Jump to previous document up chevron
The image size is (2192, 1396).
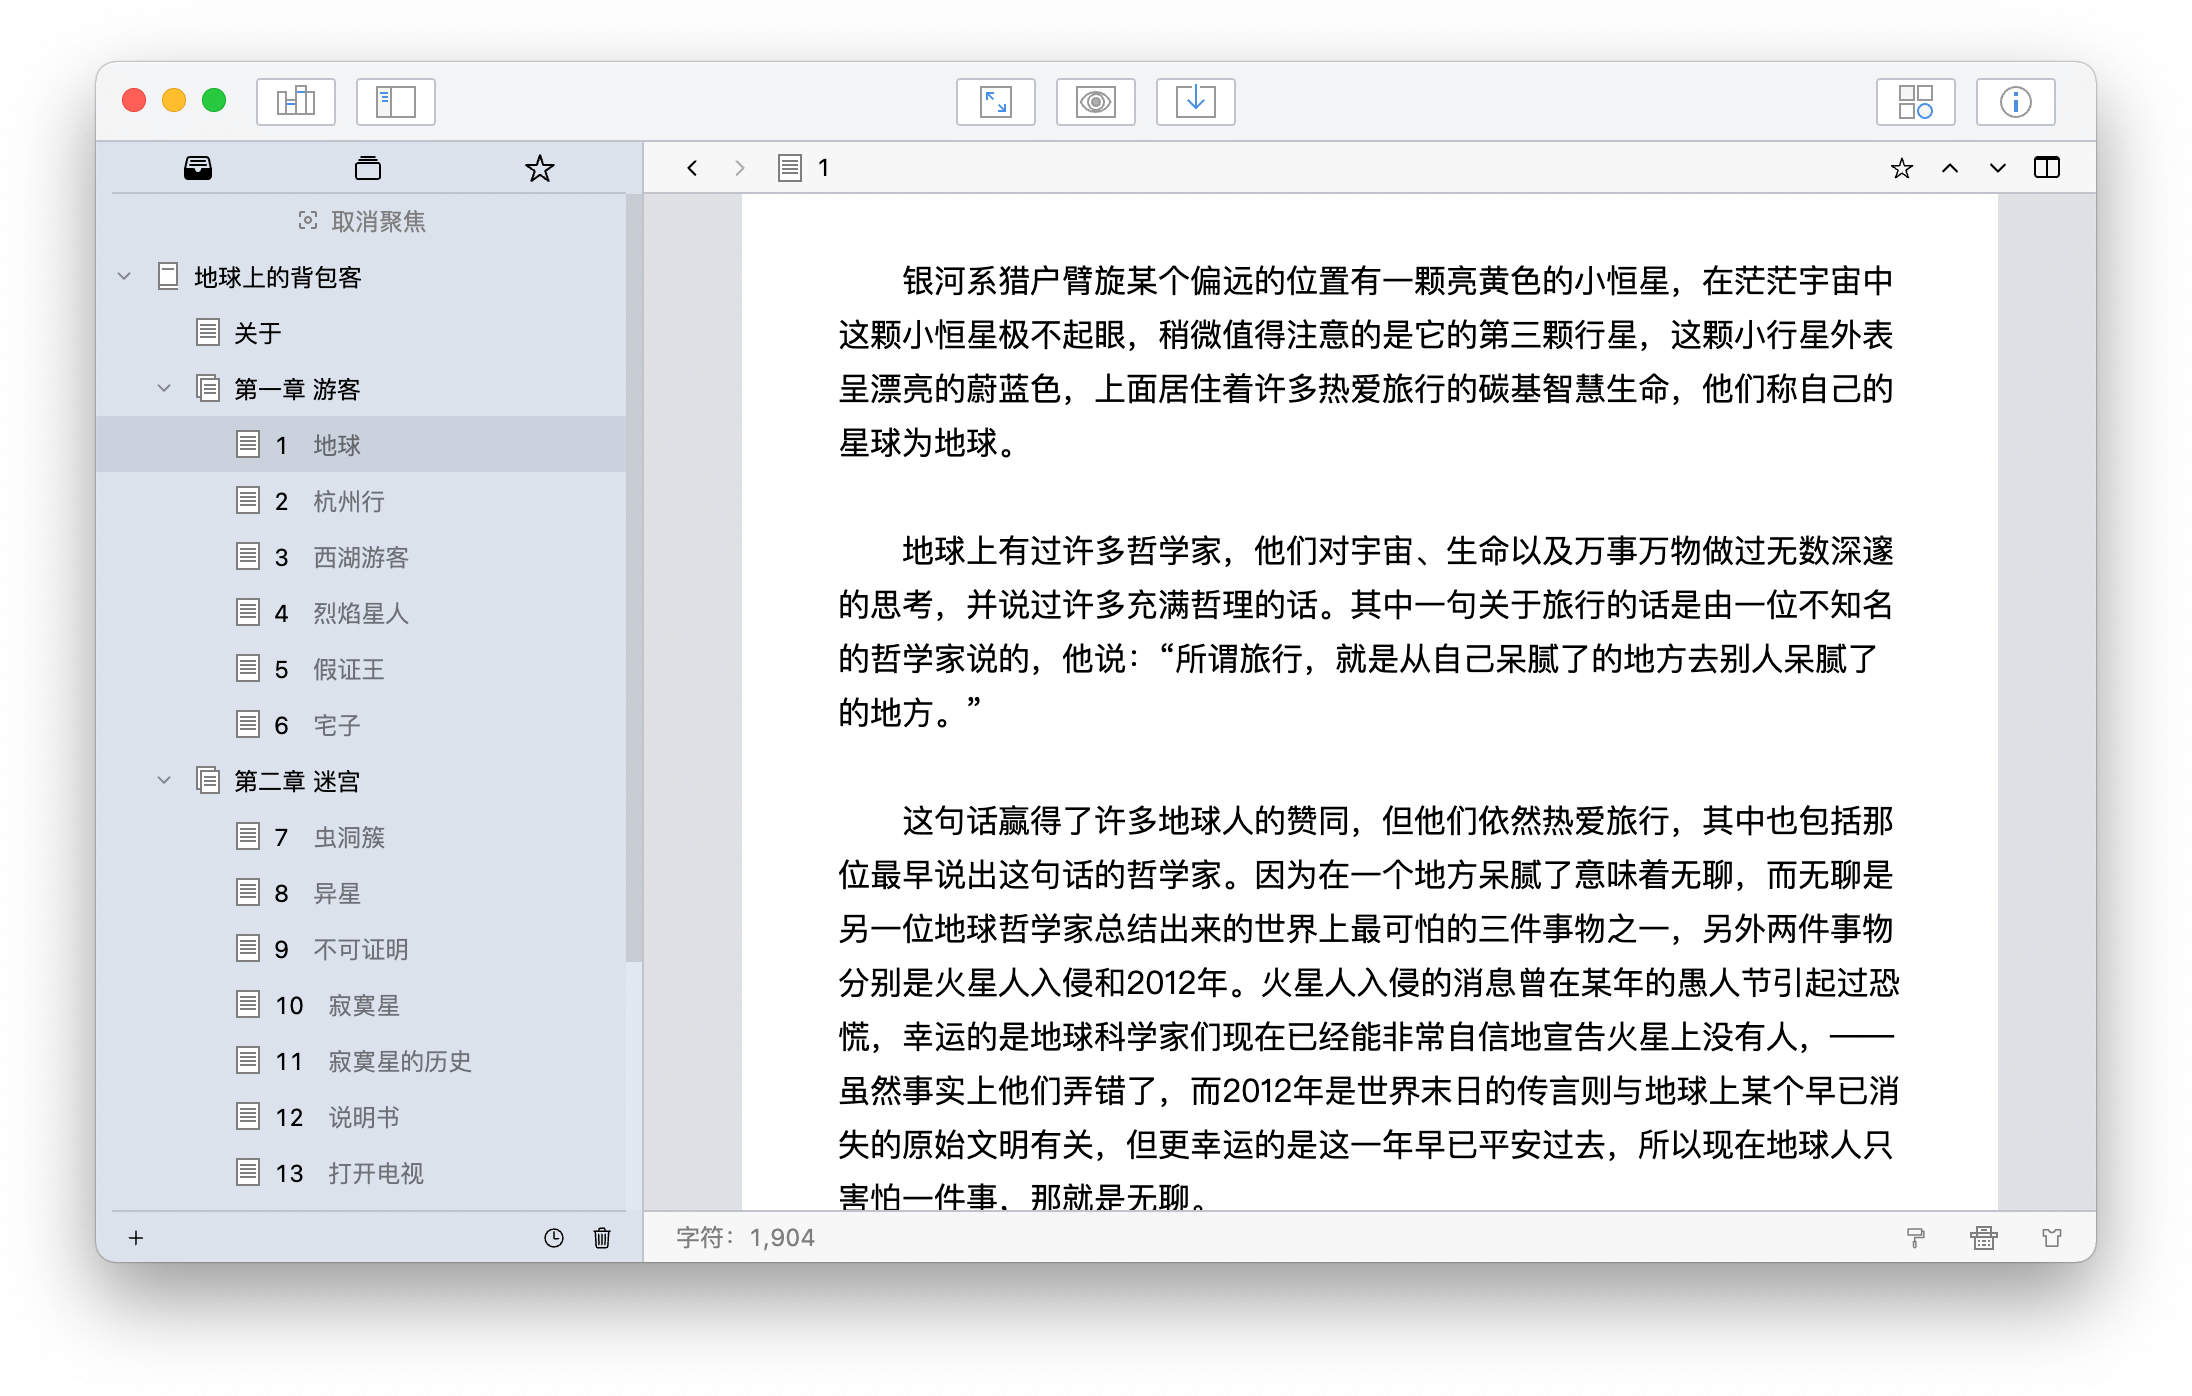coord(1950,168)
